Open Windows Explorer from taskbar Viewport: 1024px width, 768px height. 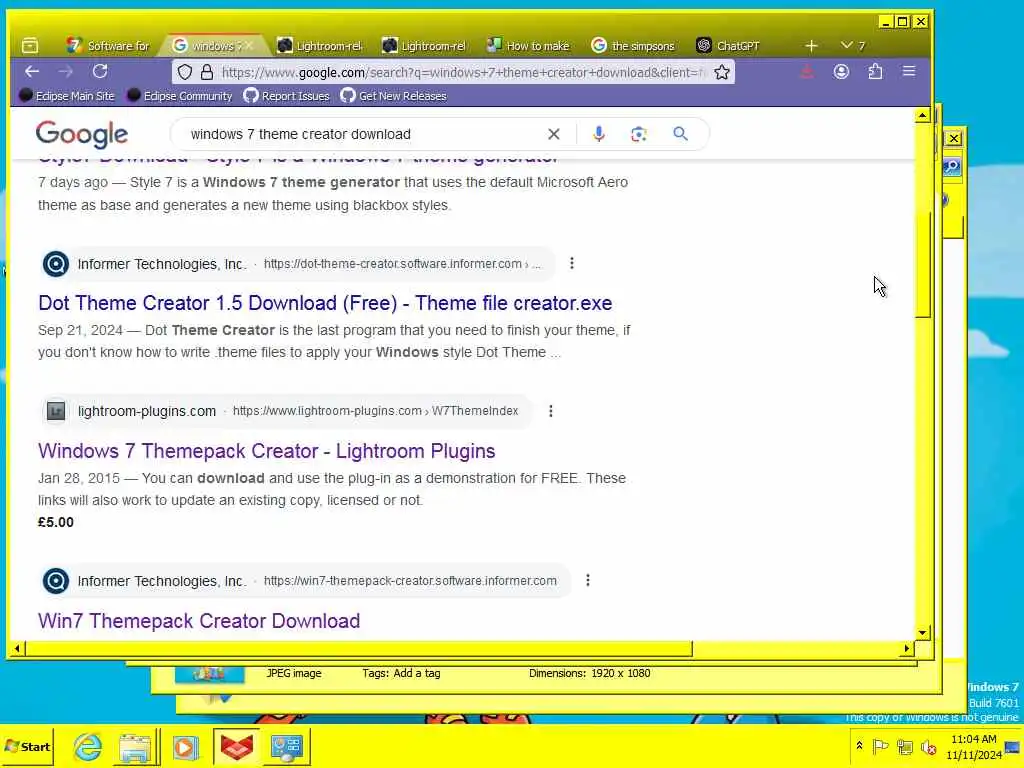click(135, 747)
